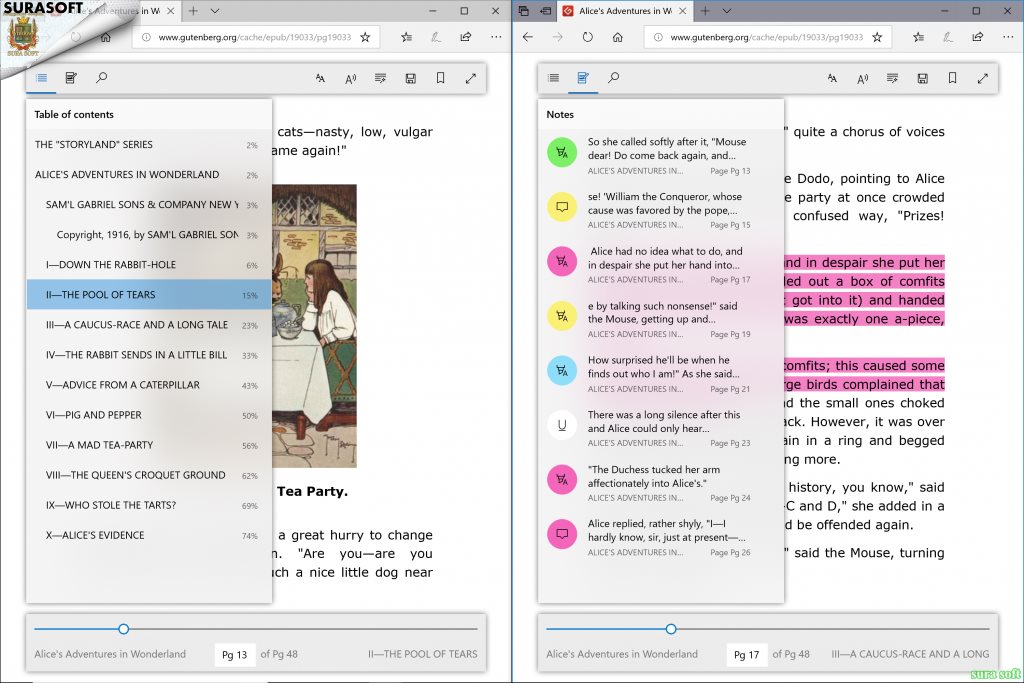This screenshot has width=1024, height=683.
Task: Open text options in left reader toolbar
Action: pyautogui.click(x=320, y=78)
